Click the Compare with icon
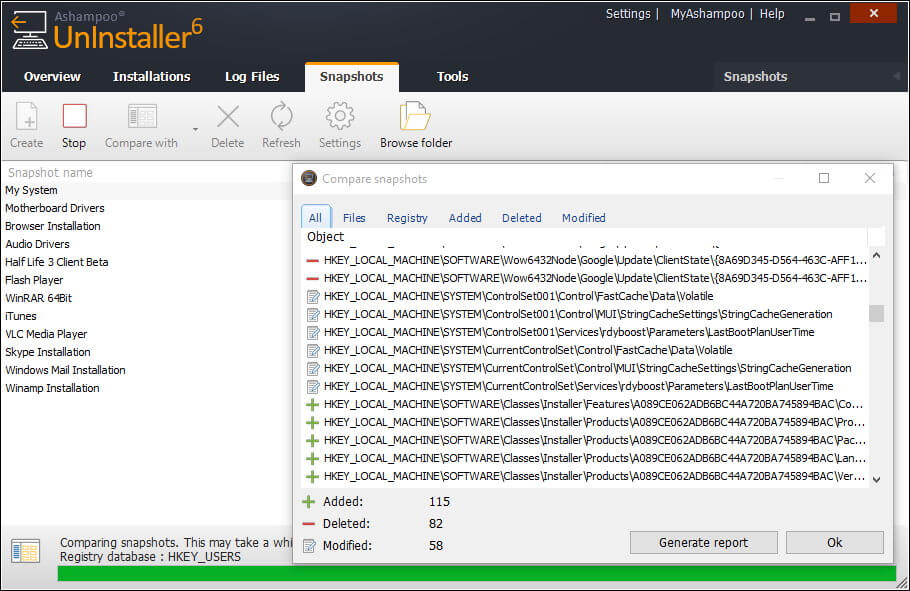 tap(142, 117)
